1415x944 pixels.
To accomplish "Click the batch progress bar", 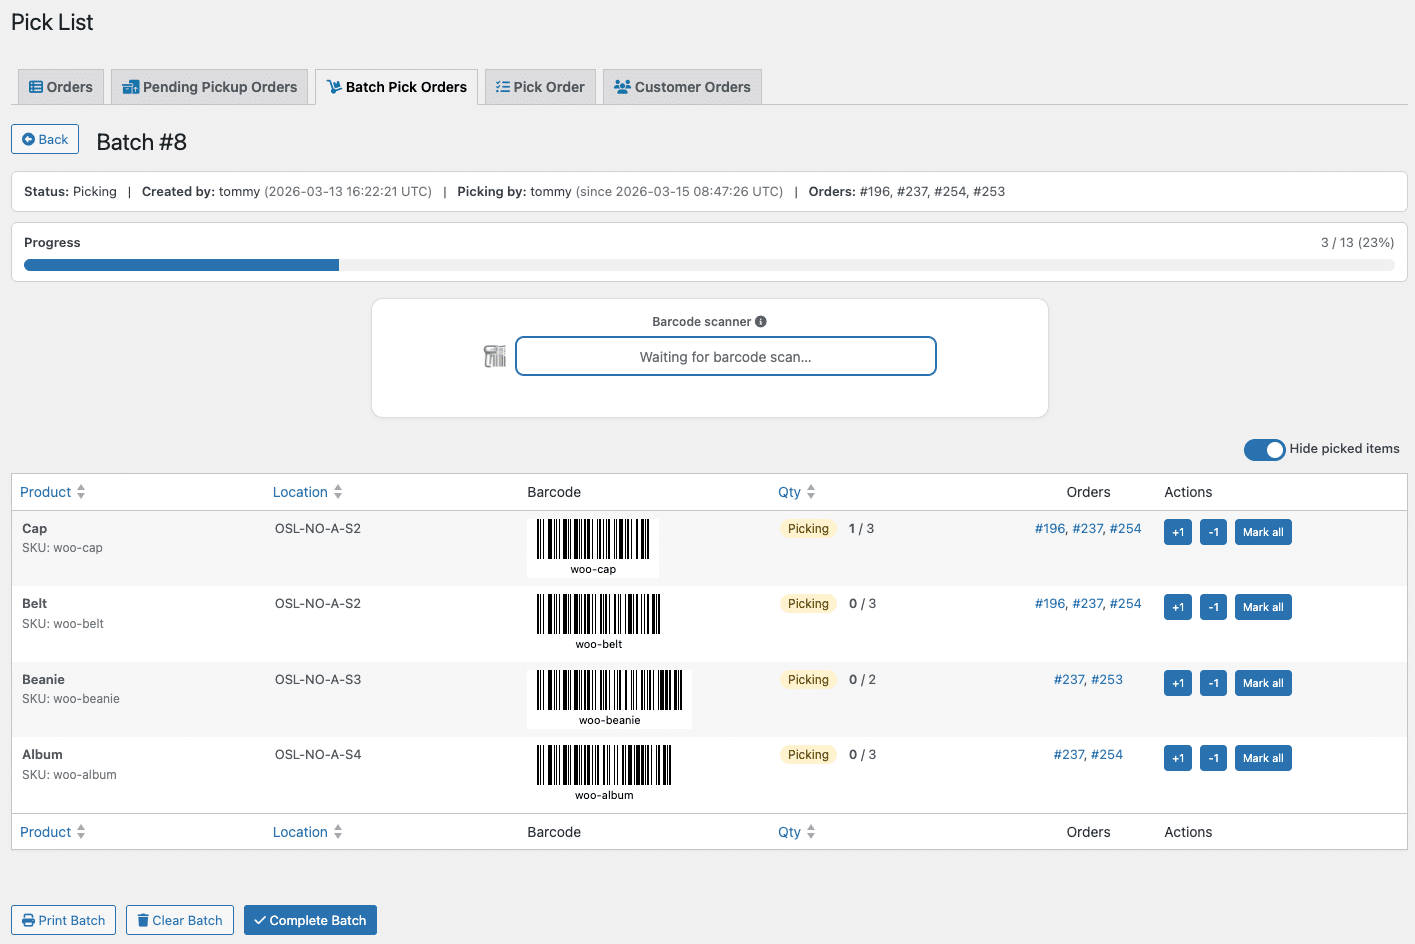I will click(x=708, y=265).
